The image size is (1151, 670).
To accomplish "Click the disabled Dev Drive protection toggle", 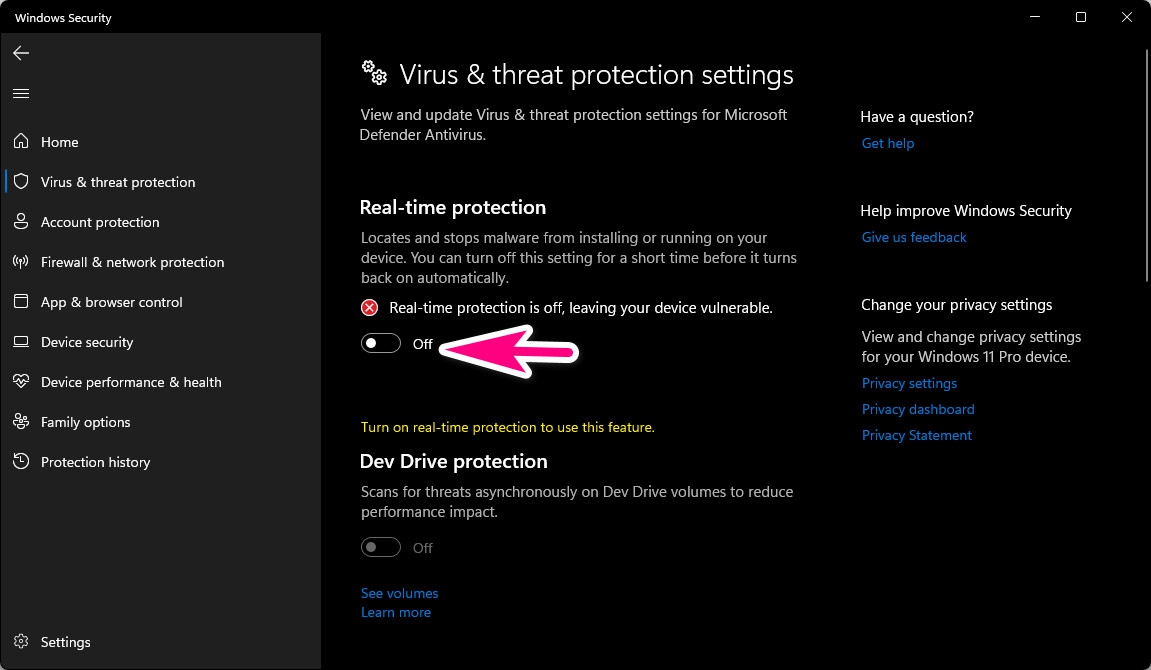I will [x=381, y=548].
